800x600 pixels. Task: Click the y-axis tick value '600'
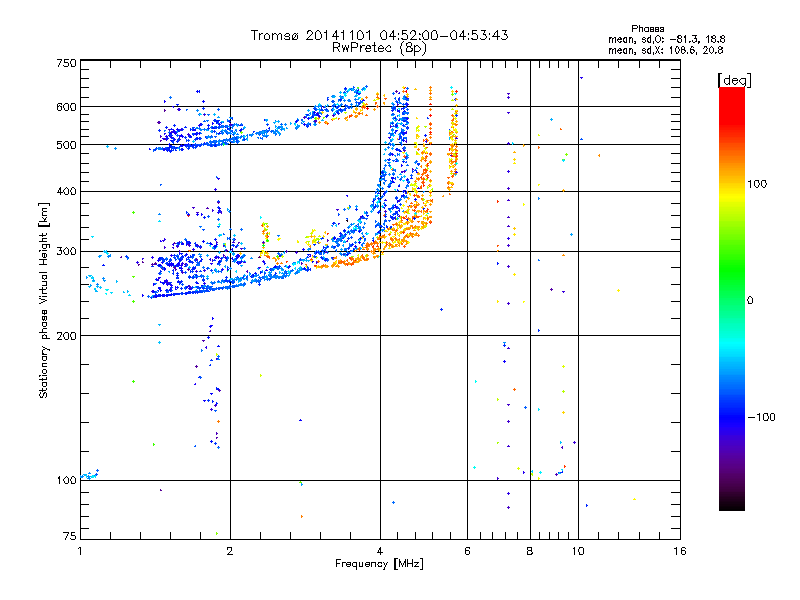pos(67,107)
